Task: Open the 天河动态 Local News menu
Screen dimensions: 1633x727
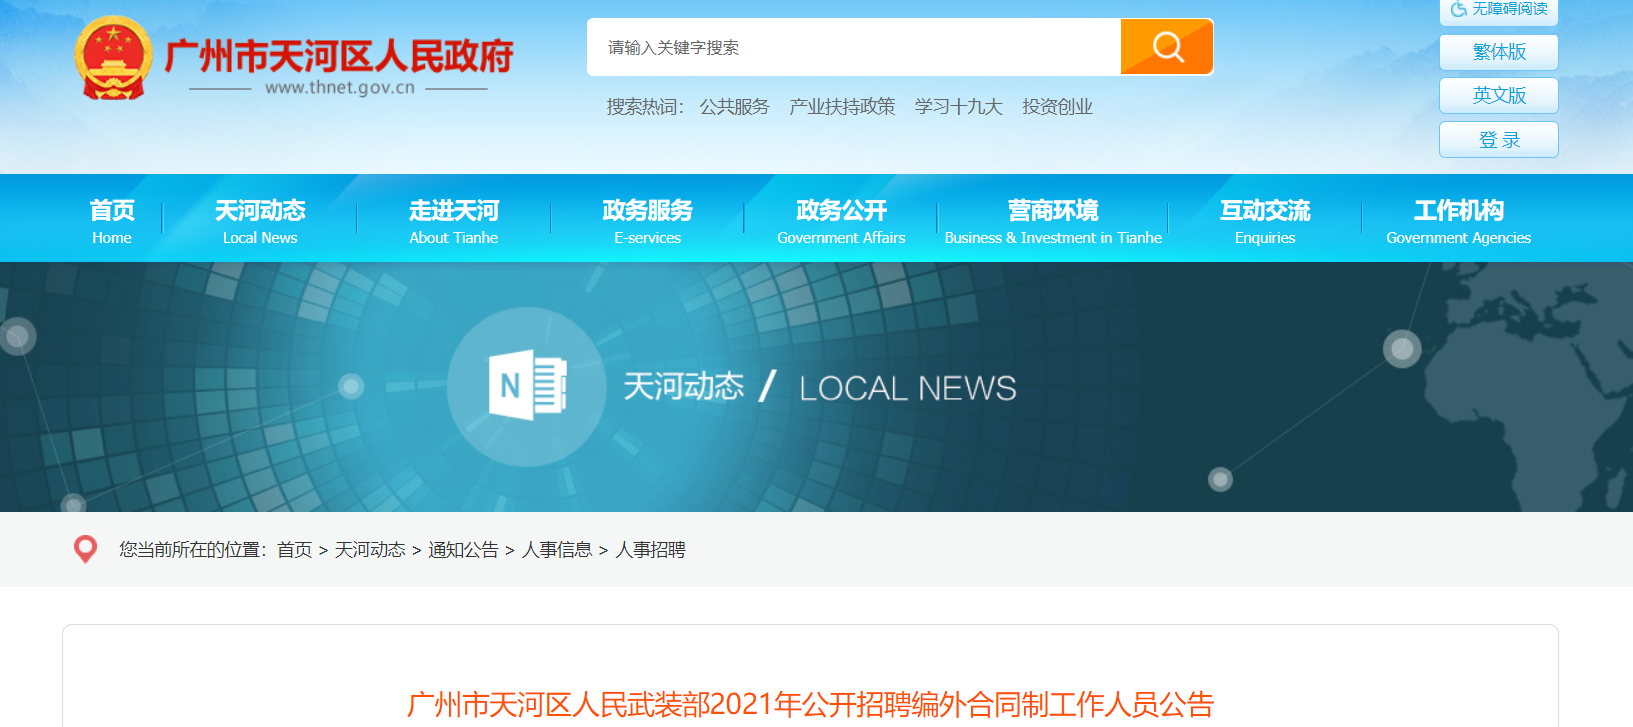Action: click(x=260, y=221)
